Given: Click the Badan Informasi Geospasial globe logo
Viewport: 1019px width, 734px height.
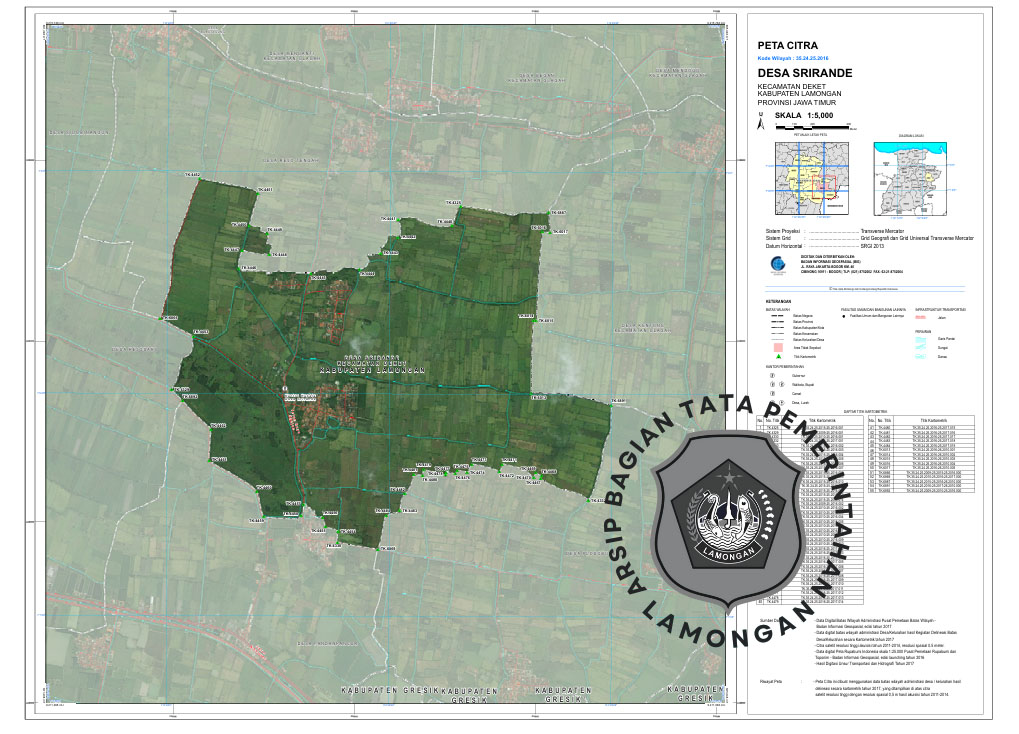Looking at the screenshot, I should click(x=779, y=264).
